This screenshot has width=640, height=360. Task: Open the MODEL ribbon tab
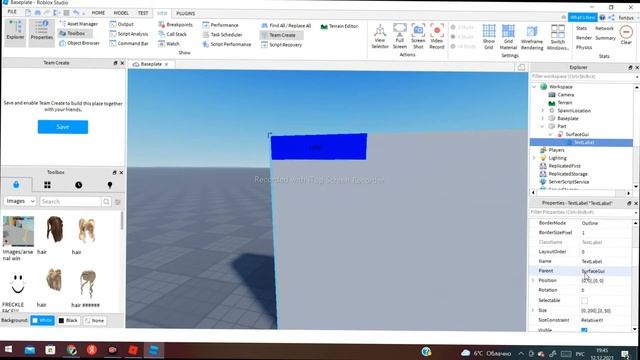click(x=121, y=13)
